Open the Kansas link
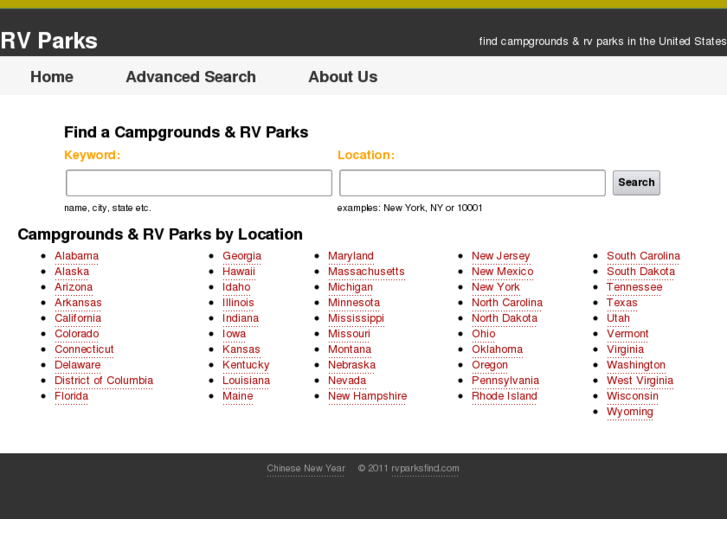 241,349
